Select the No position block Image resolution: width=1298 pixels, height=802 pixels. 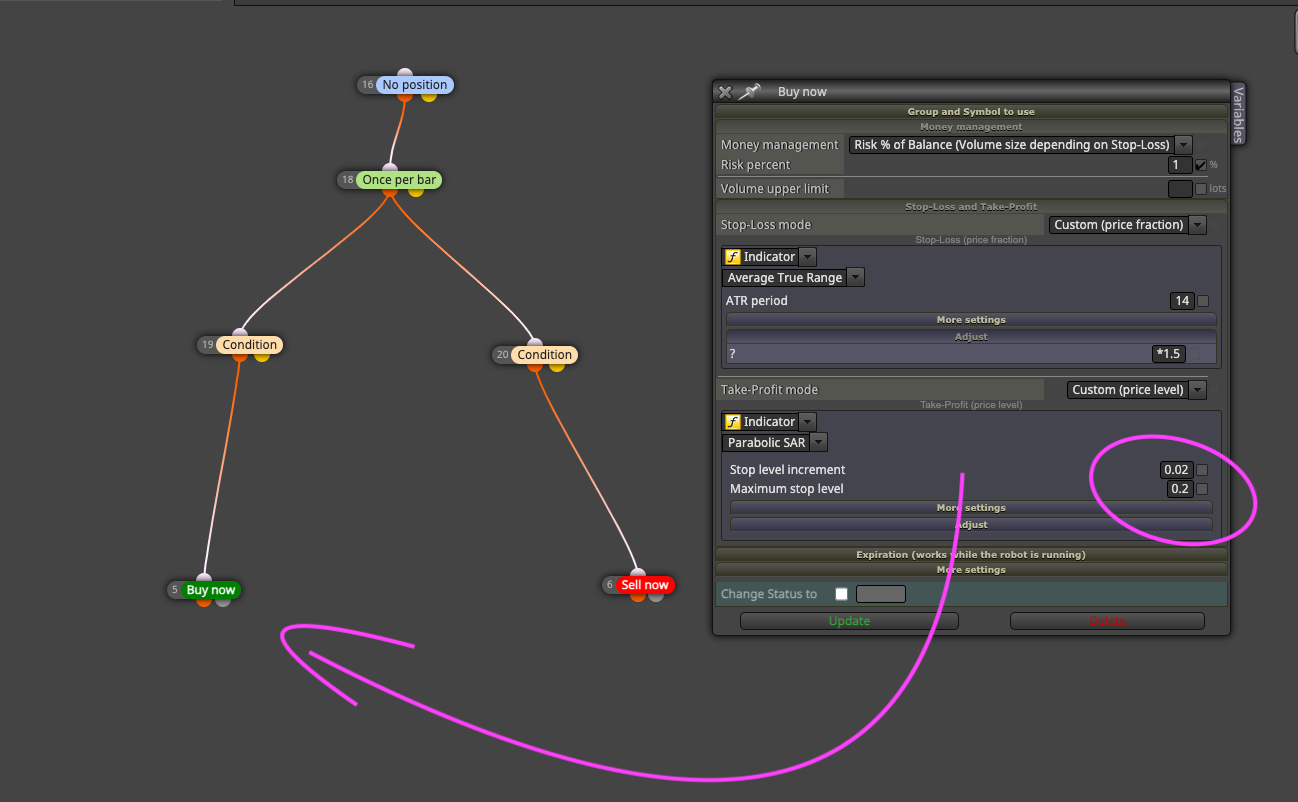pos(414,85)
